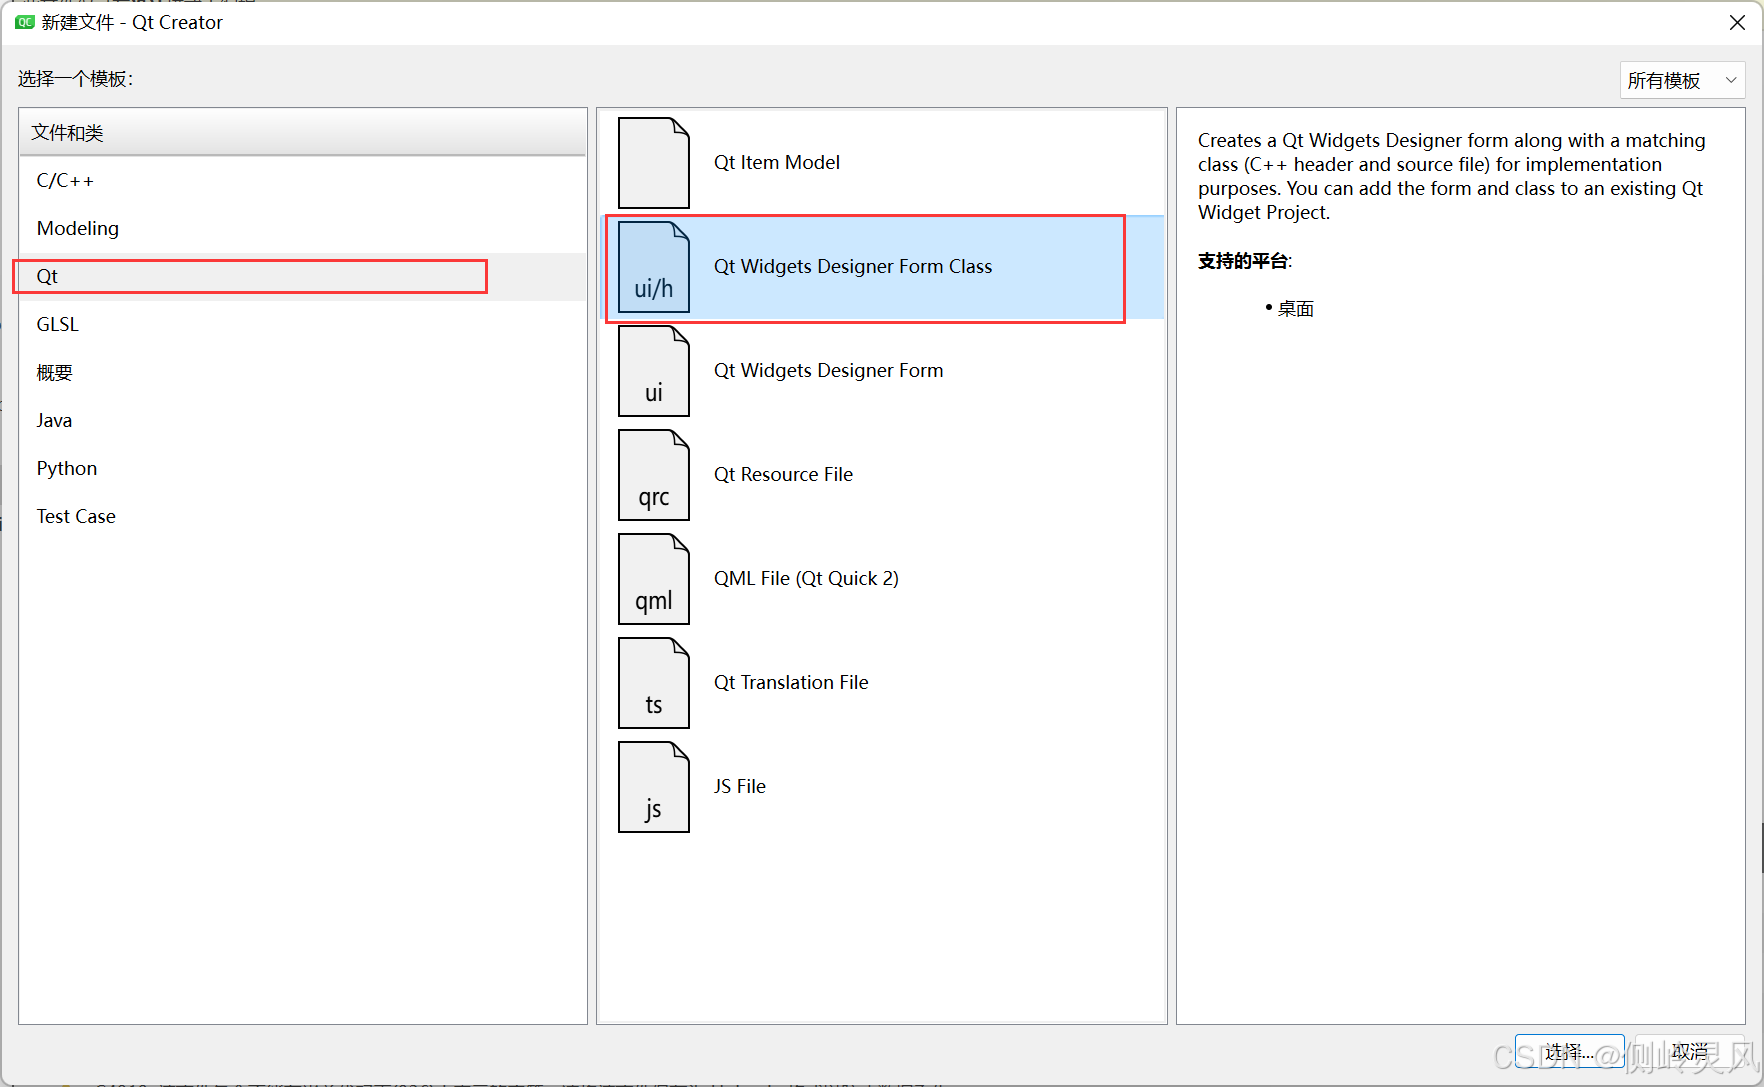
Task: Select the Test Case category
Action: click(302, 517)
